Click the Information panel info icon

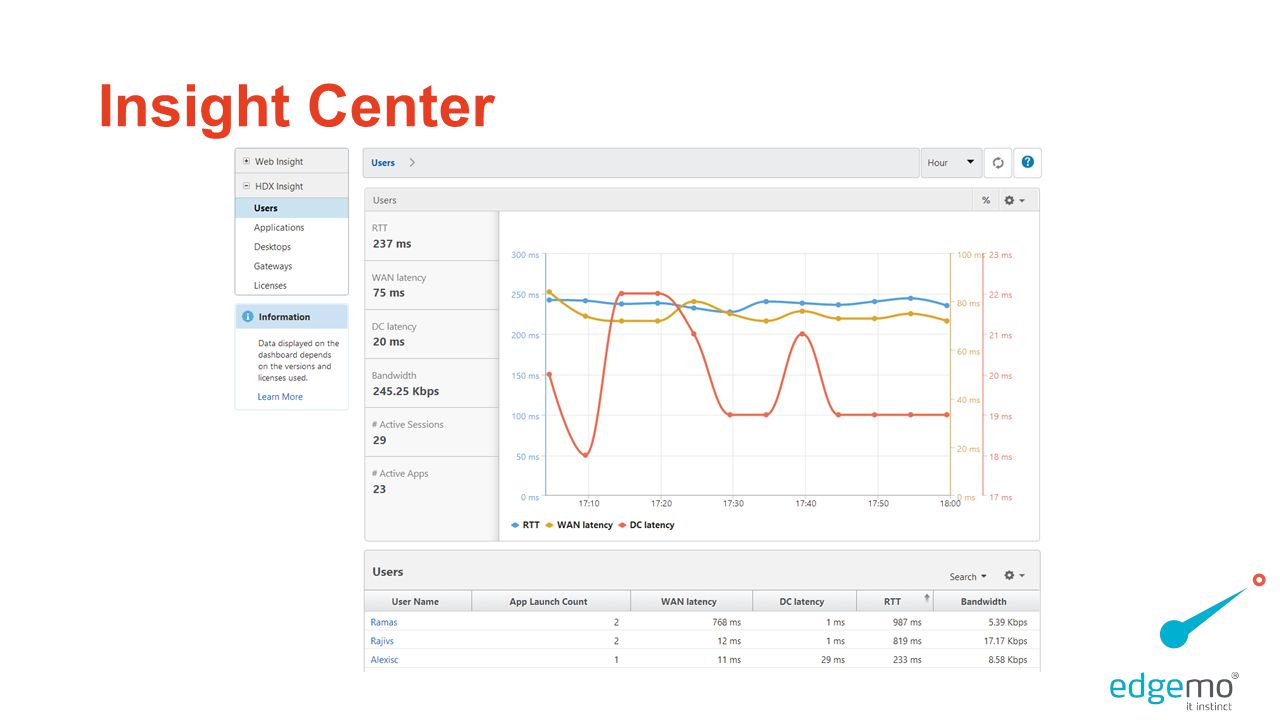pyautogui.click(x=247, y=317)
